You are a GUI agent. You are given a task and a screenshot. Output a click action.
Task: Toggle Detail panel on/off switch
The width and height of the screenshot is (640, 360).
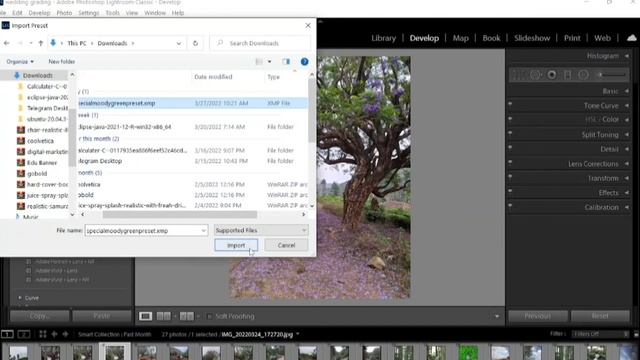coord(510,147)
